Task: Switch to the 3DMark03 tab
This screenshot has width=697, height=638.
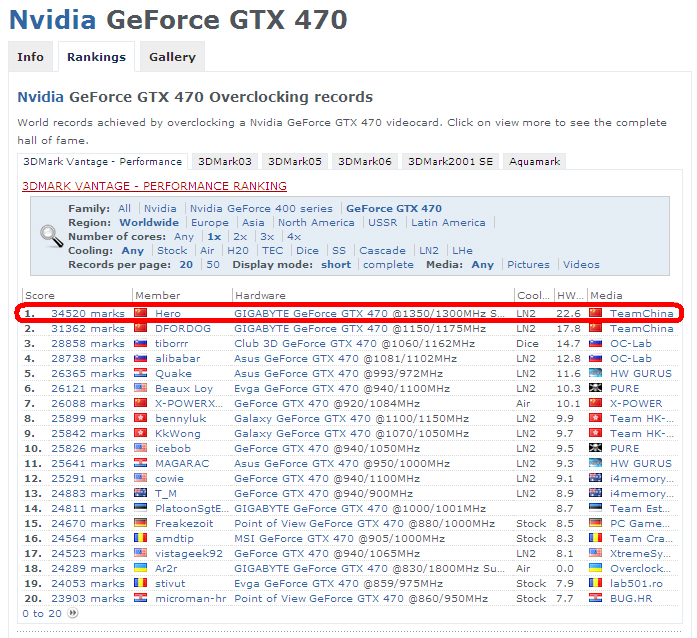Action: click(x=225, y=161)
